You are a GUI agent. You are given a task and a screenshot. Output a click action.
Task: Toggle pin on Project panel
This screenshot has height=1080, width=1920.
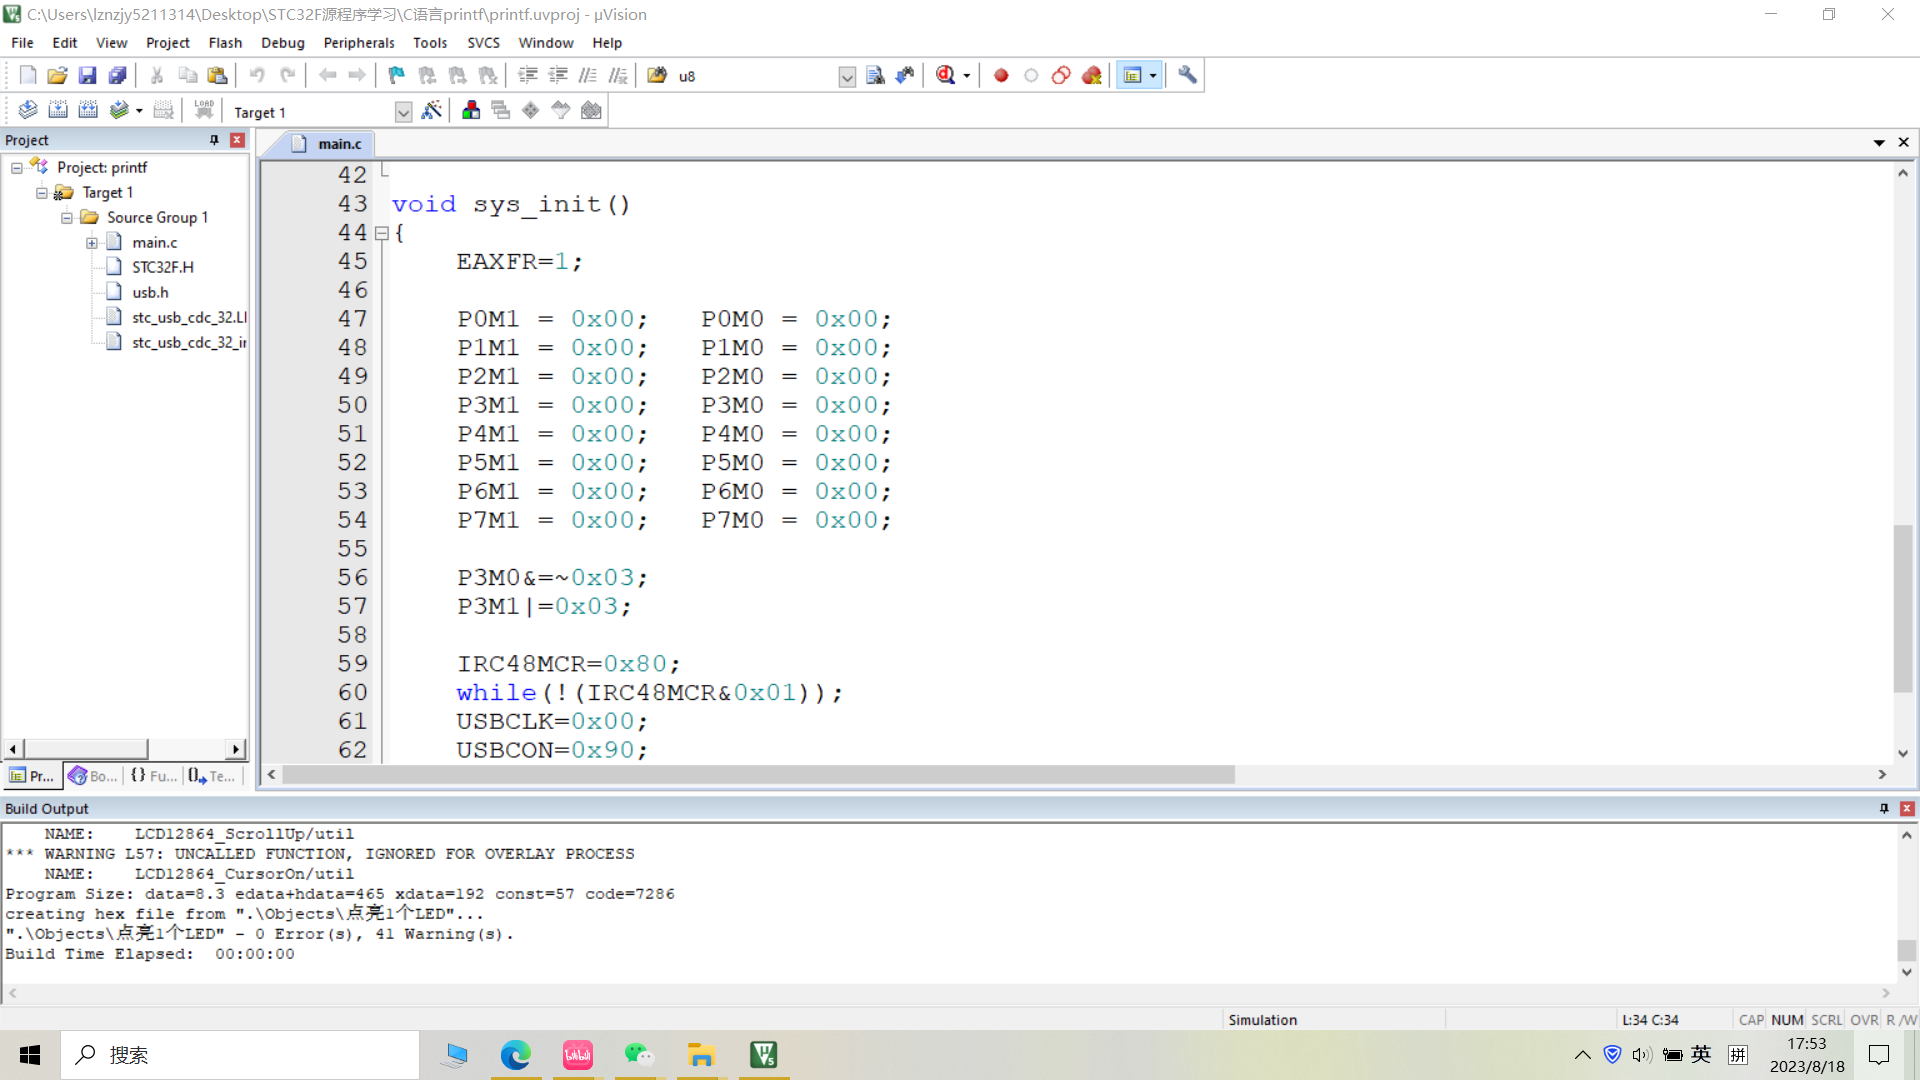pos(214,140)
